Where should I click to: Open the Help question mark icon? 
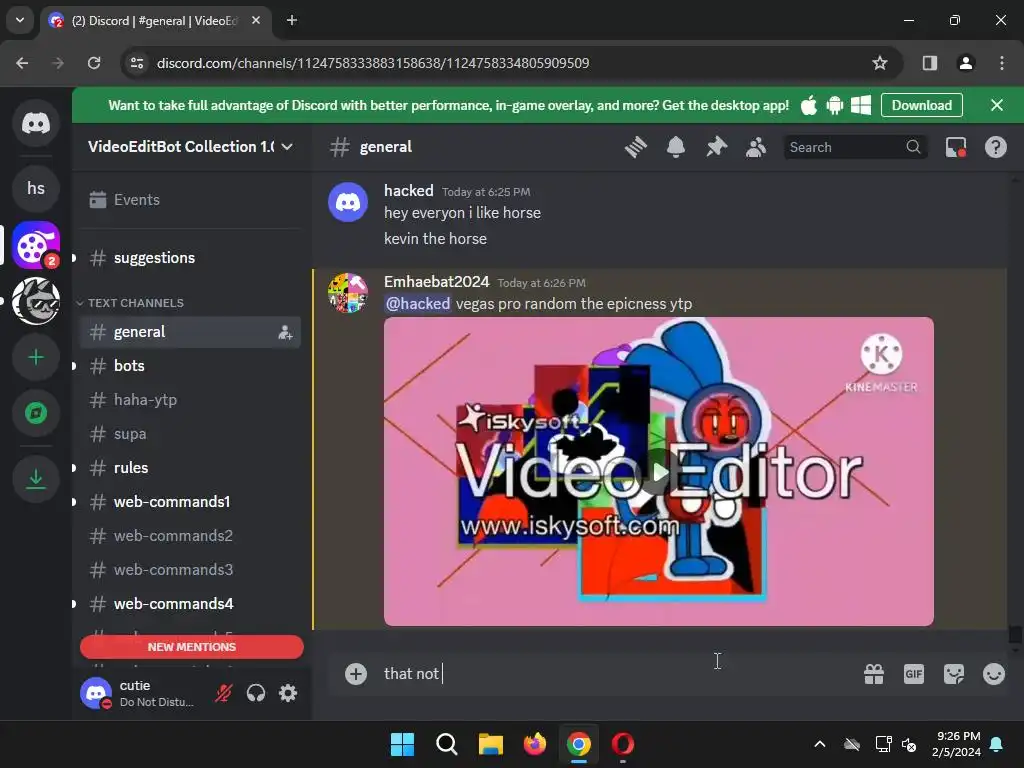995,148
